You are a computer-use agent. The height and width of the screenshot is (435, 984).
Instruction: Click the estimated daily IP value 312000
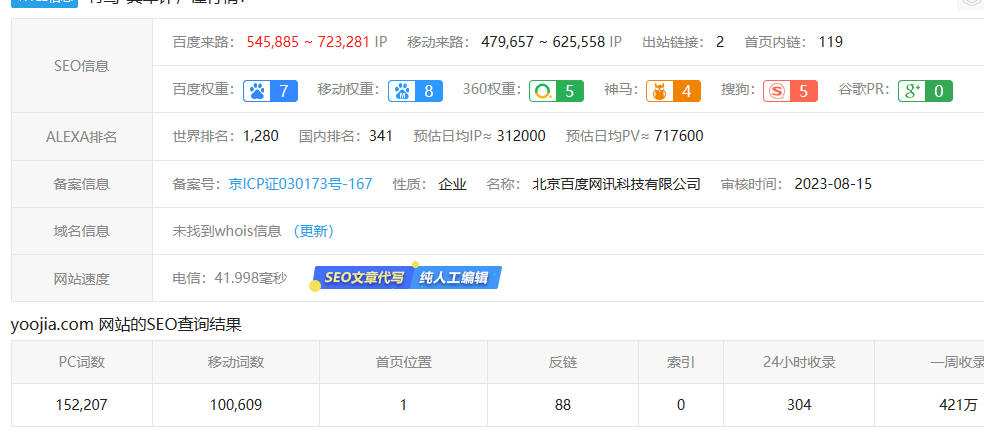[521, 136]
